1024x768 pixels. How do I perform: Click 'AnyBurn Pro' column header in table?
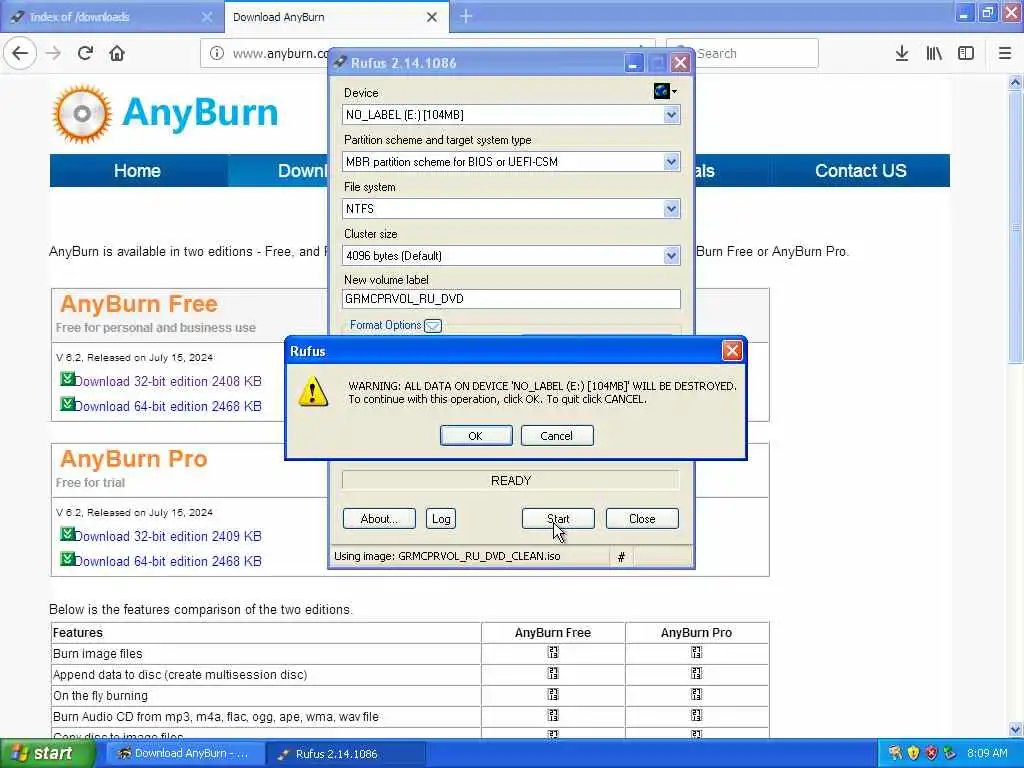pyautogui.click(x=696, y=633)
